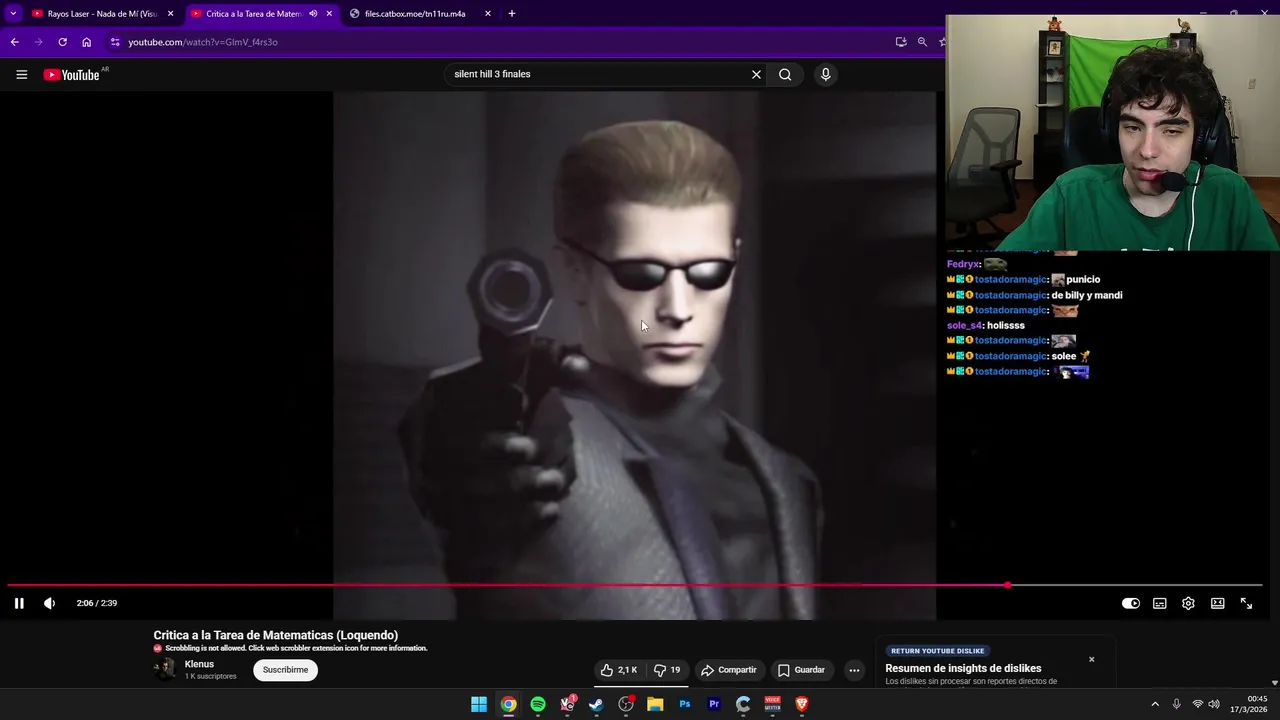Mute the tab via its speaker icon
This screenshot has width=1280, height=720.
click(x=313, y=14)
